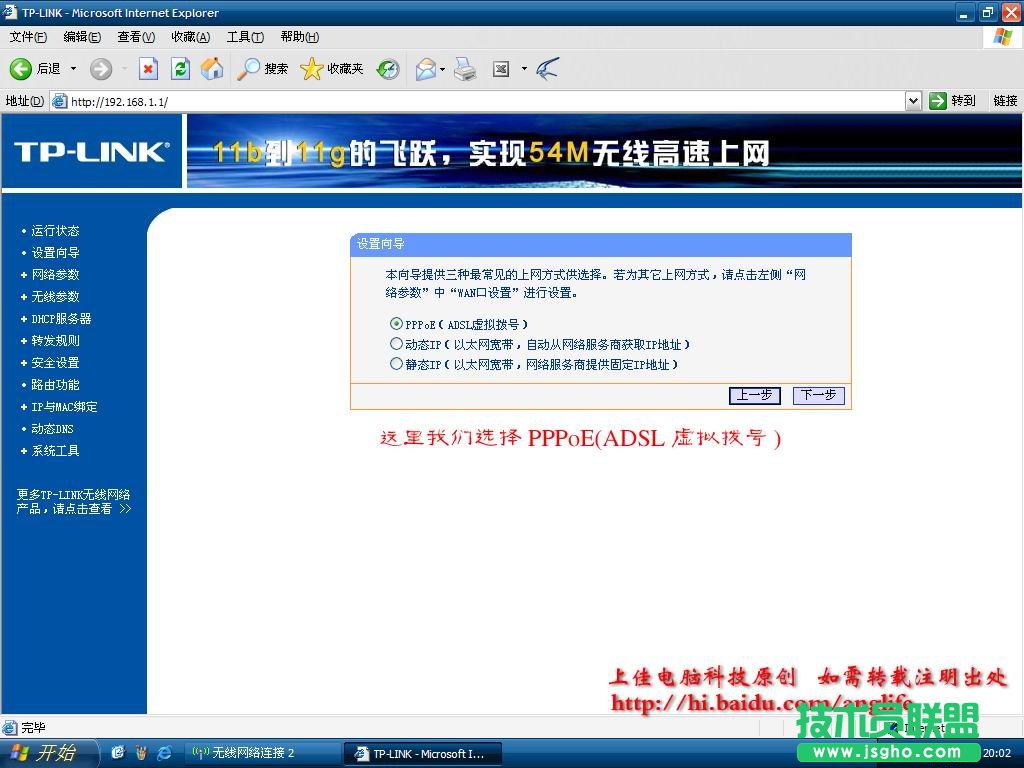This screenshot has height=768, width=1024.
Task: Open the address bar history dropdown
Action: tap(913, 100)
